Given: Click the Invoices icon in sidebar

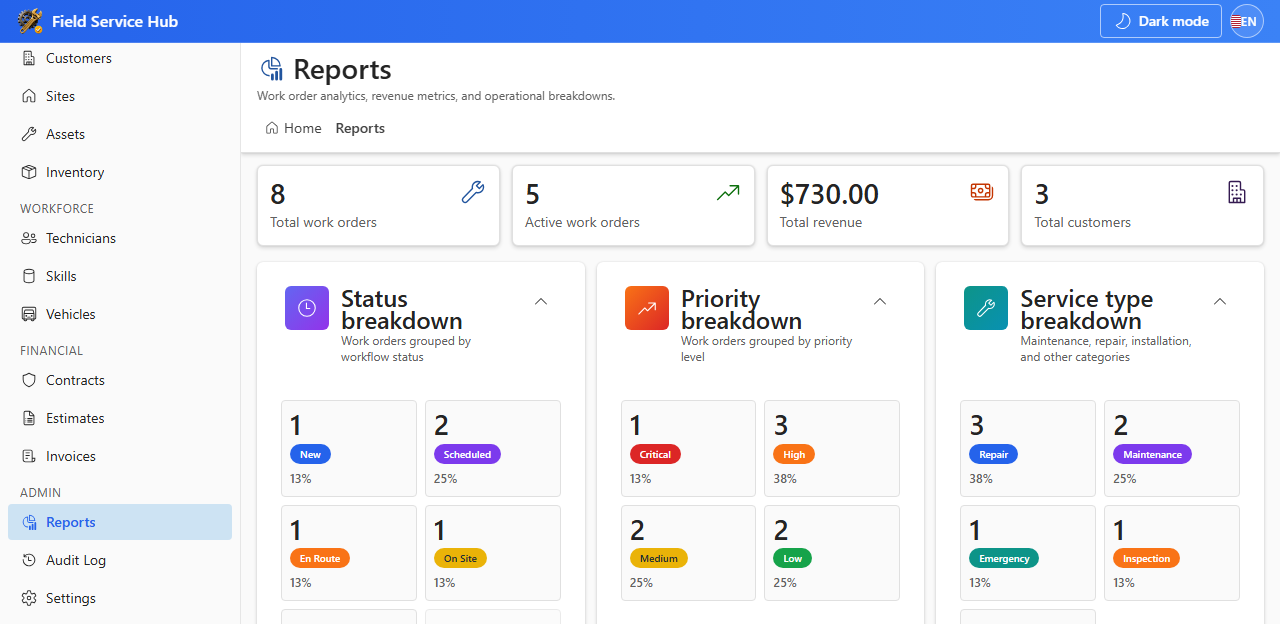Looking at the screenshot, I should point(29,456).
